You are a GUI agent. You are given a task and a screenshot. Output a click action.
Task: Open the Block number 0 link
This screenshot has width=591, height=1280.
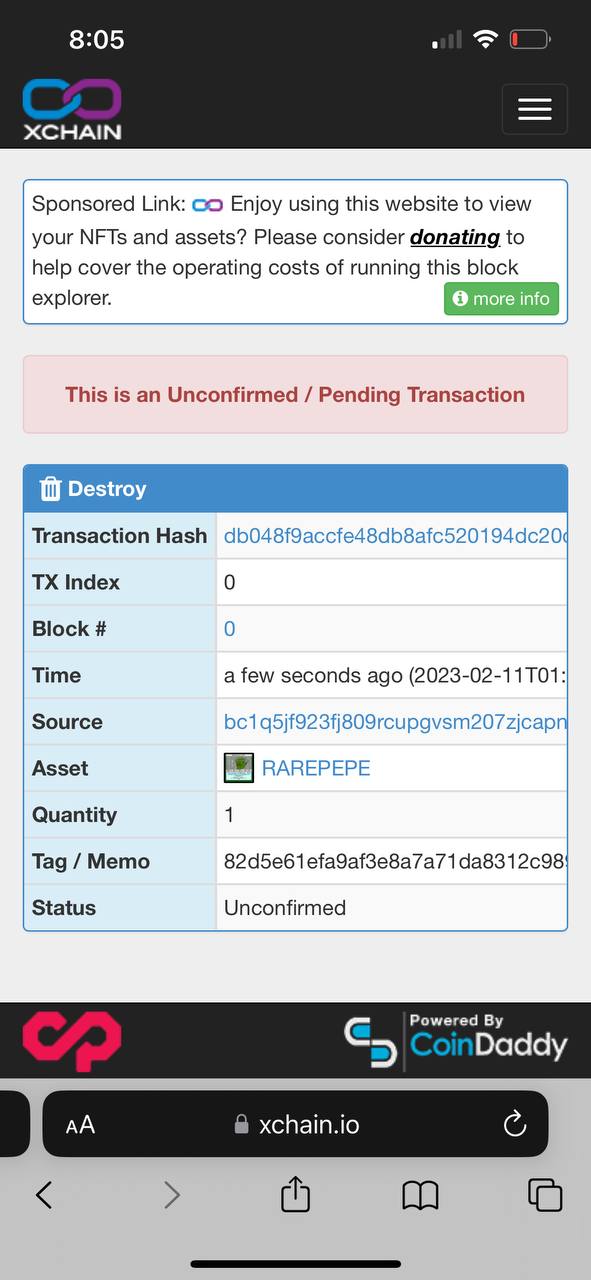[230, 629]
